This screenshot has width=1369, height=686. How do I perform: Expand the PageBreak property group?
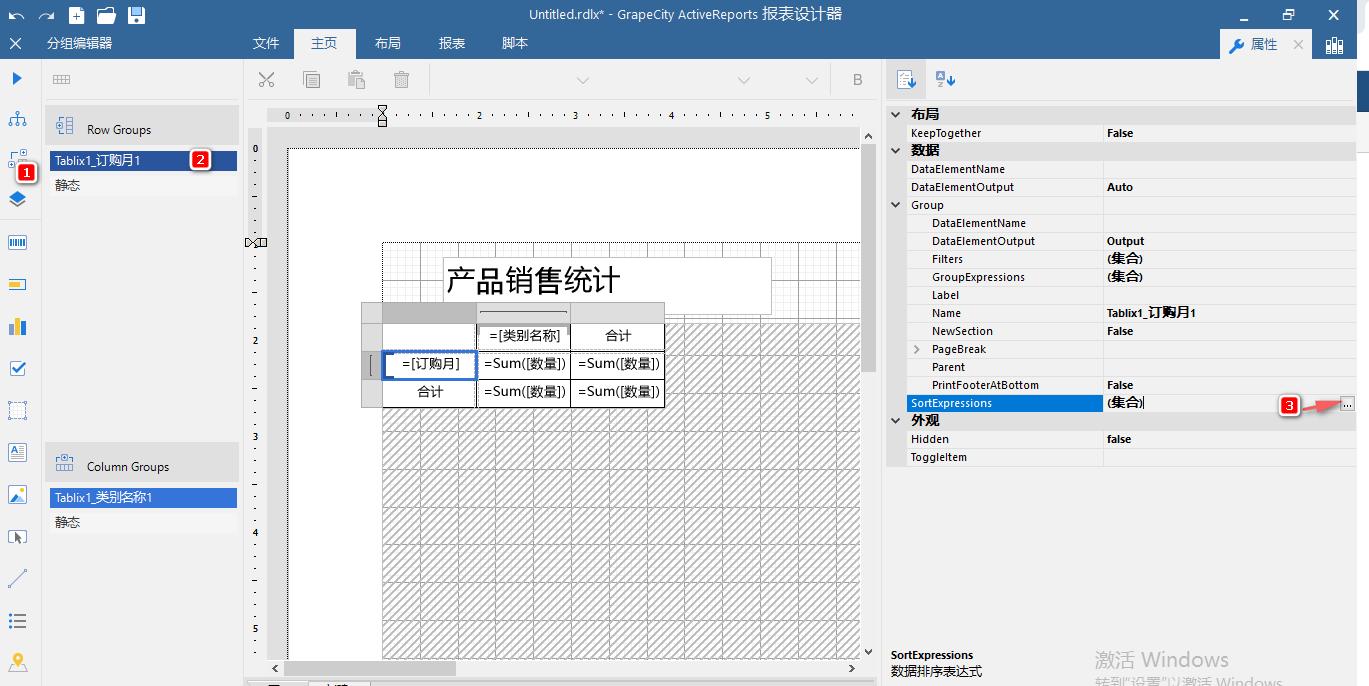coord(916,349)
